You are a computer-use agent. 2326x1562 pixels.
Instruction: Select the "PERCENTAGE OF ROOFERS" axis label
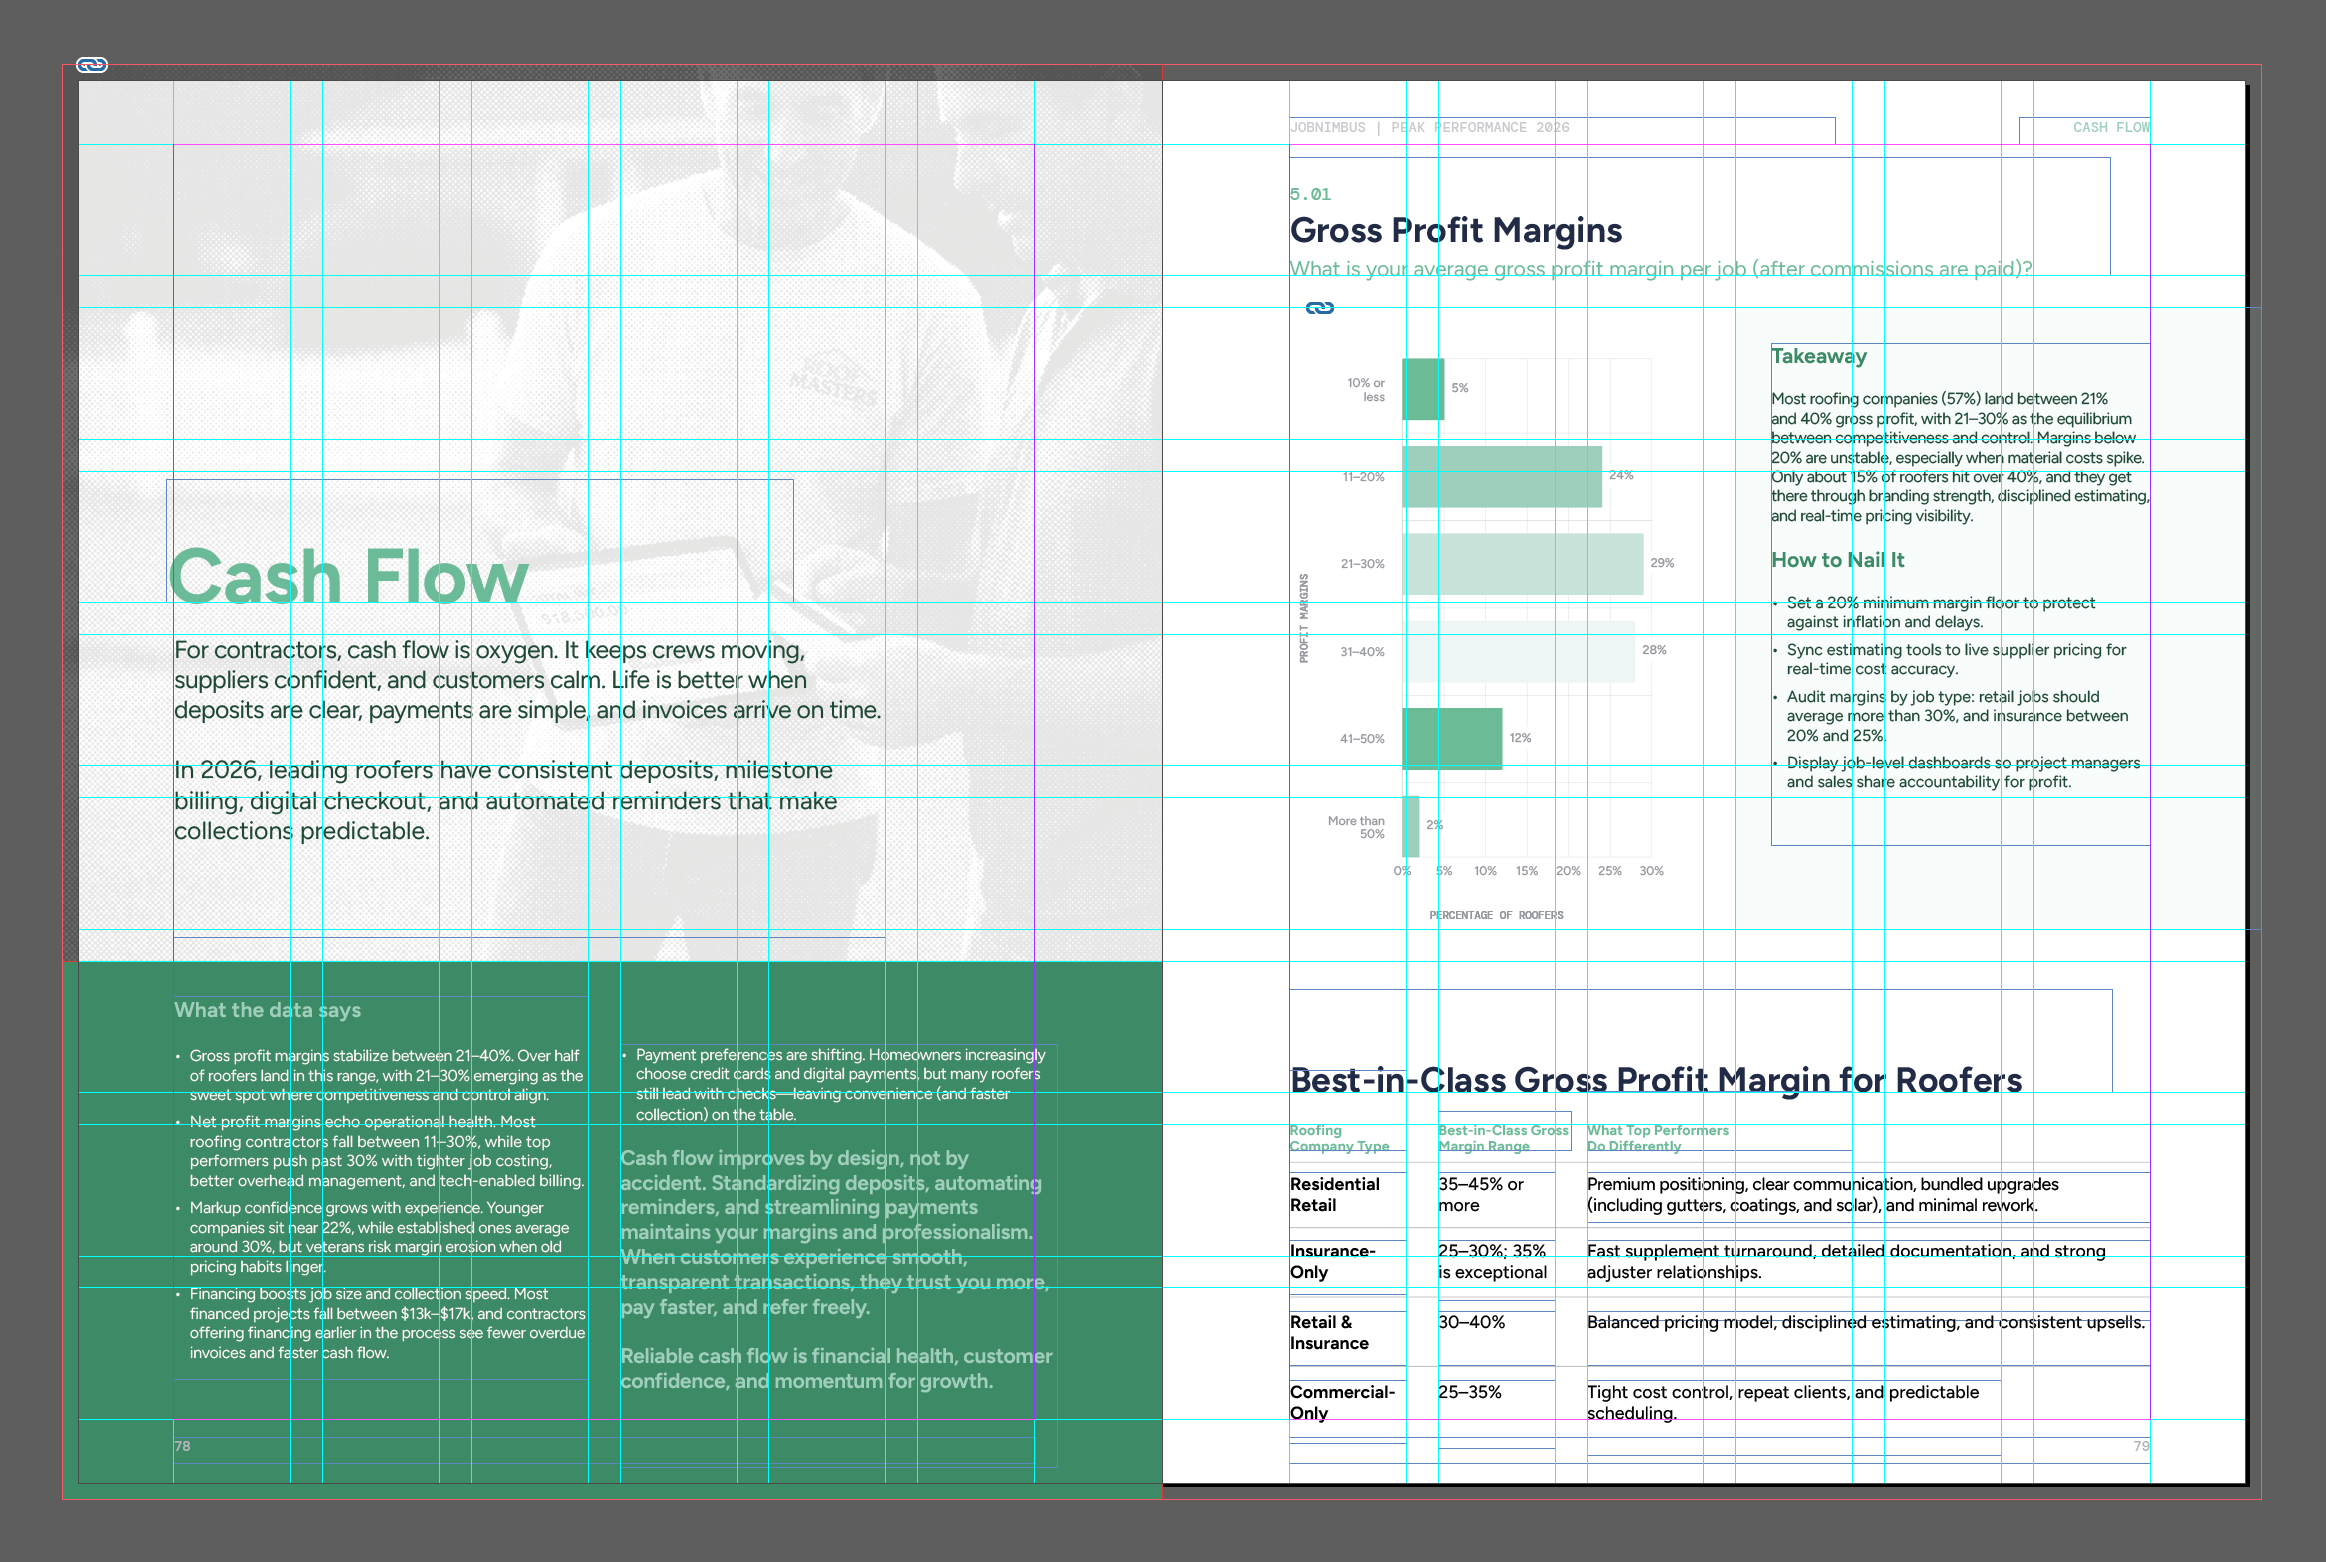tap(1495, 915)
